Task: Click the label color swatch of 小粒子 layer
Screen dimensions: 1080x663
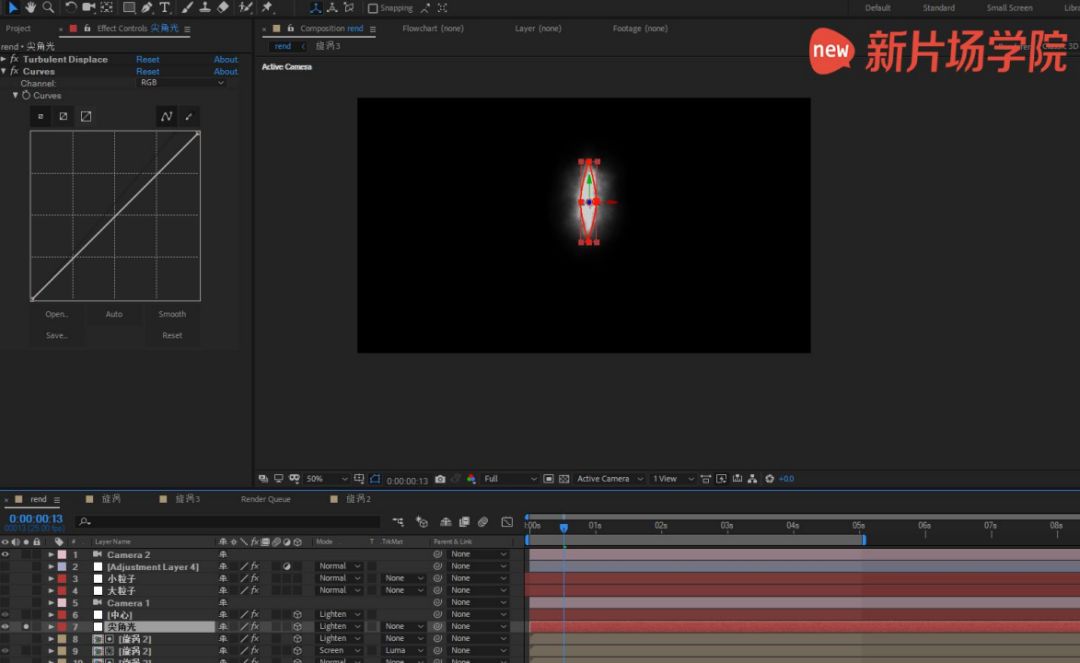Action: pos(62,578)
